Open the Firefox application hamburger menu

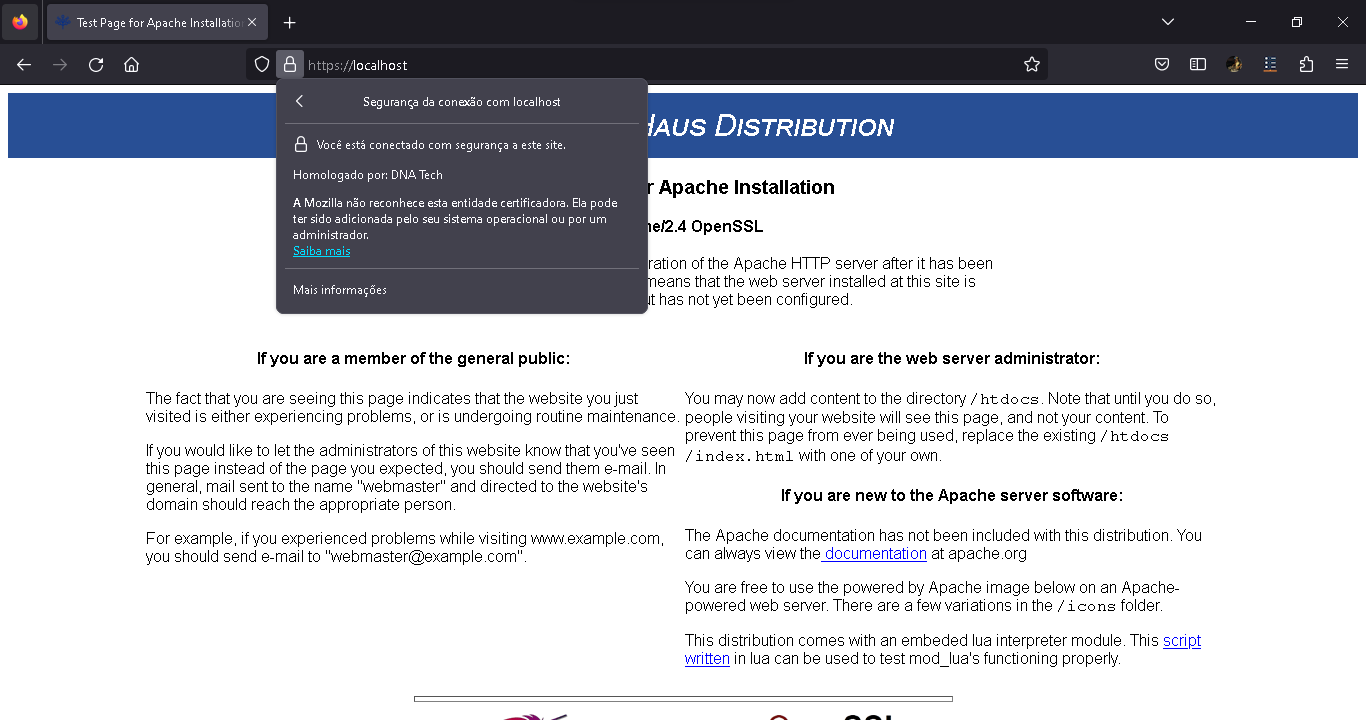(1342, 65)
